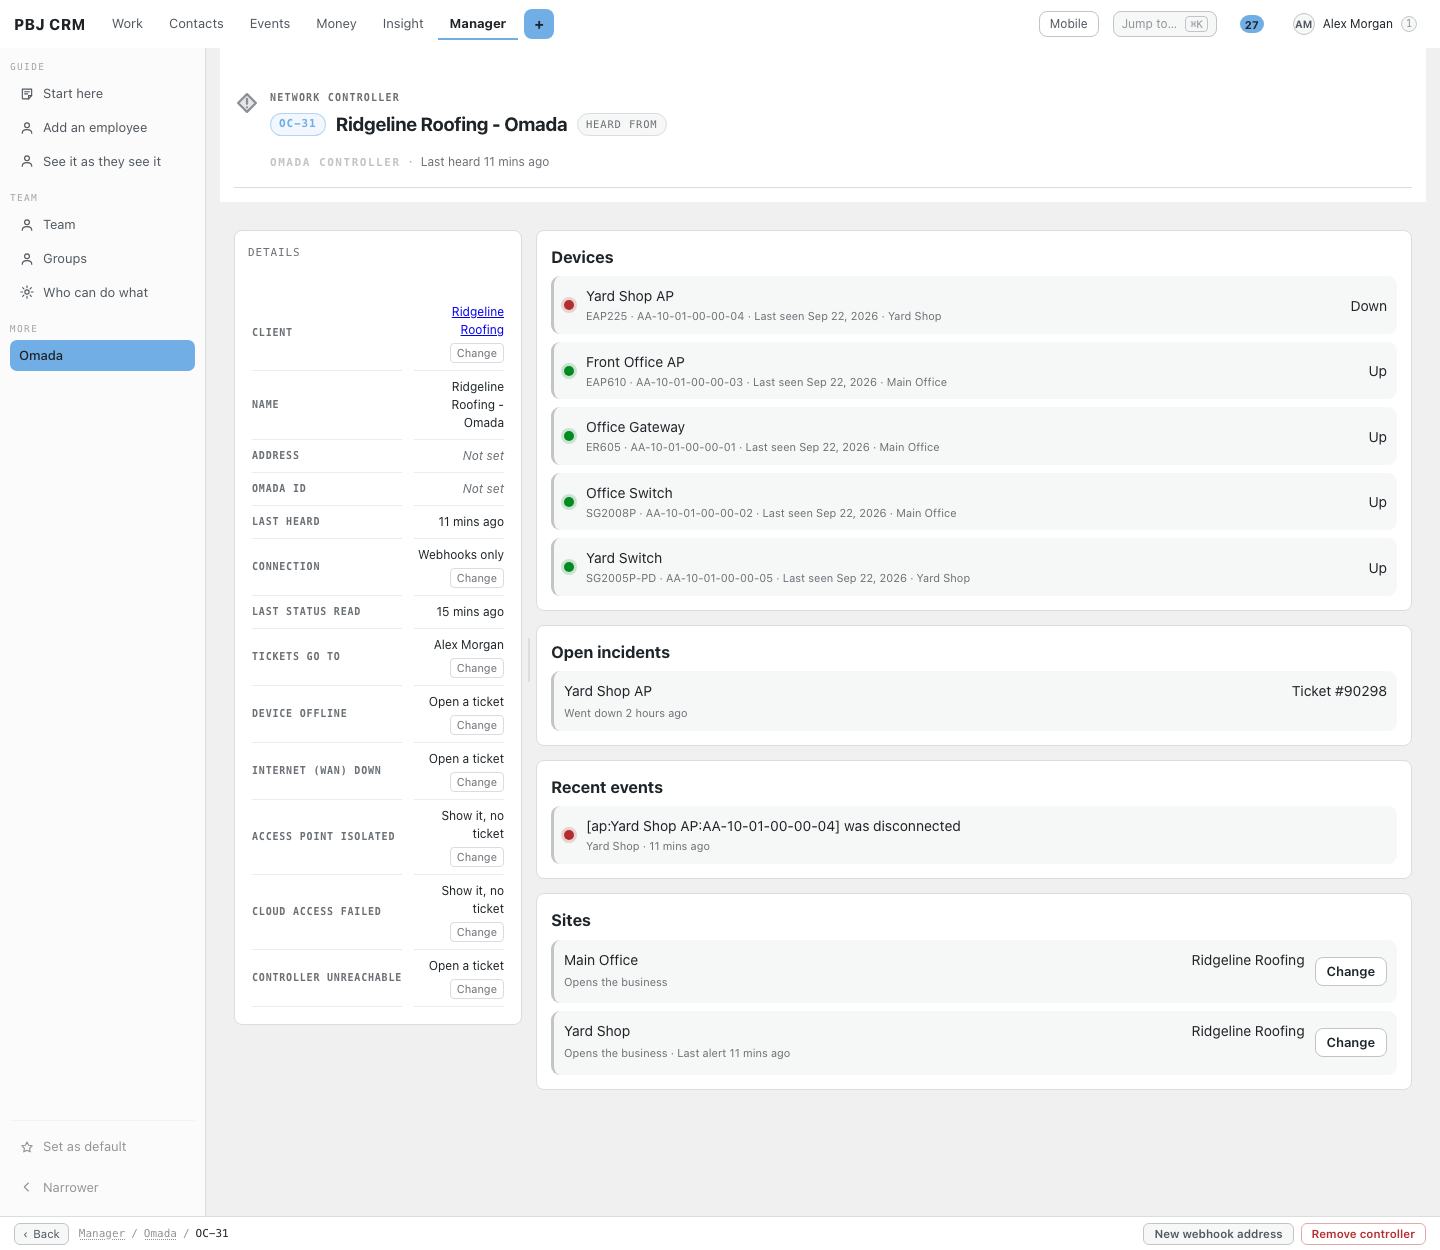The image size is (1440, 1250).
Task: Change the Access point isolated action
Action: point(477,857)
